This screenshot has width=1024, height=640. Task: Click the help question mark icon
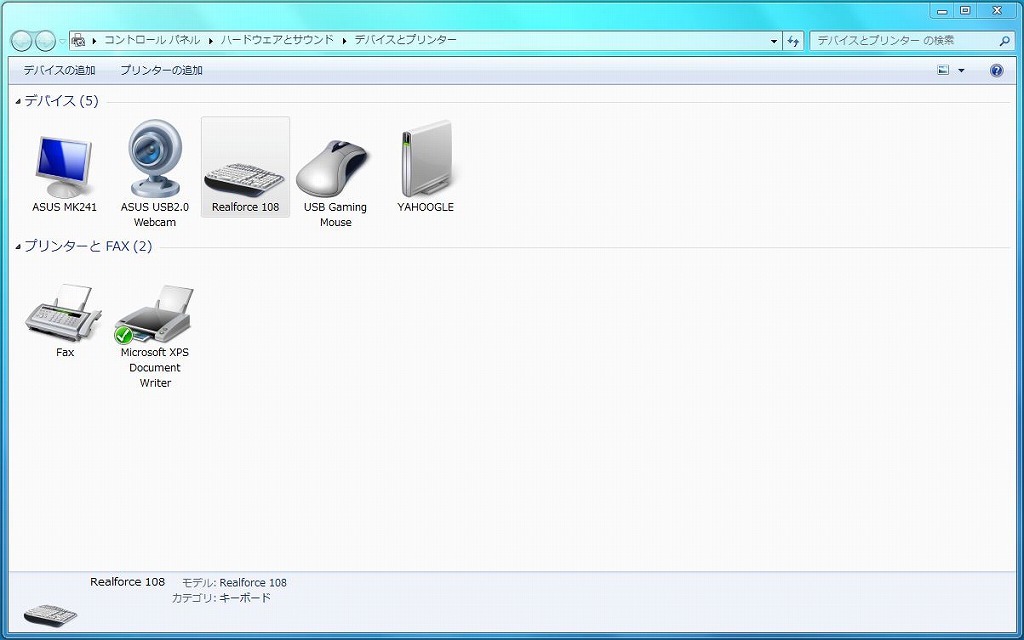(997, 71)
